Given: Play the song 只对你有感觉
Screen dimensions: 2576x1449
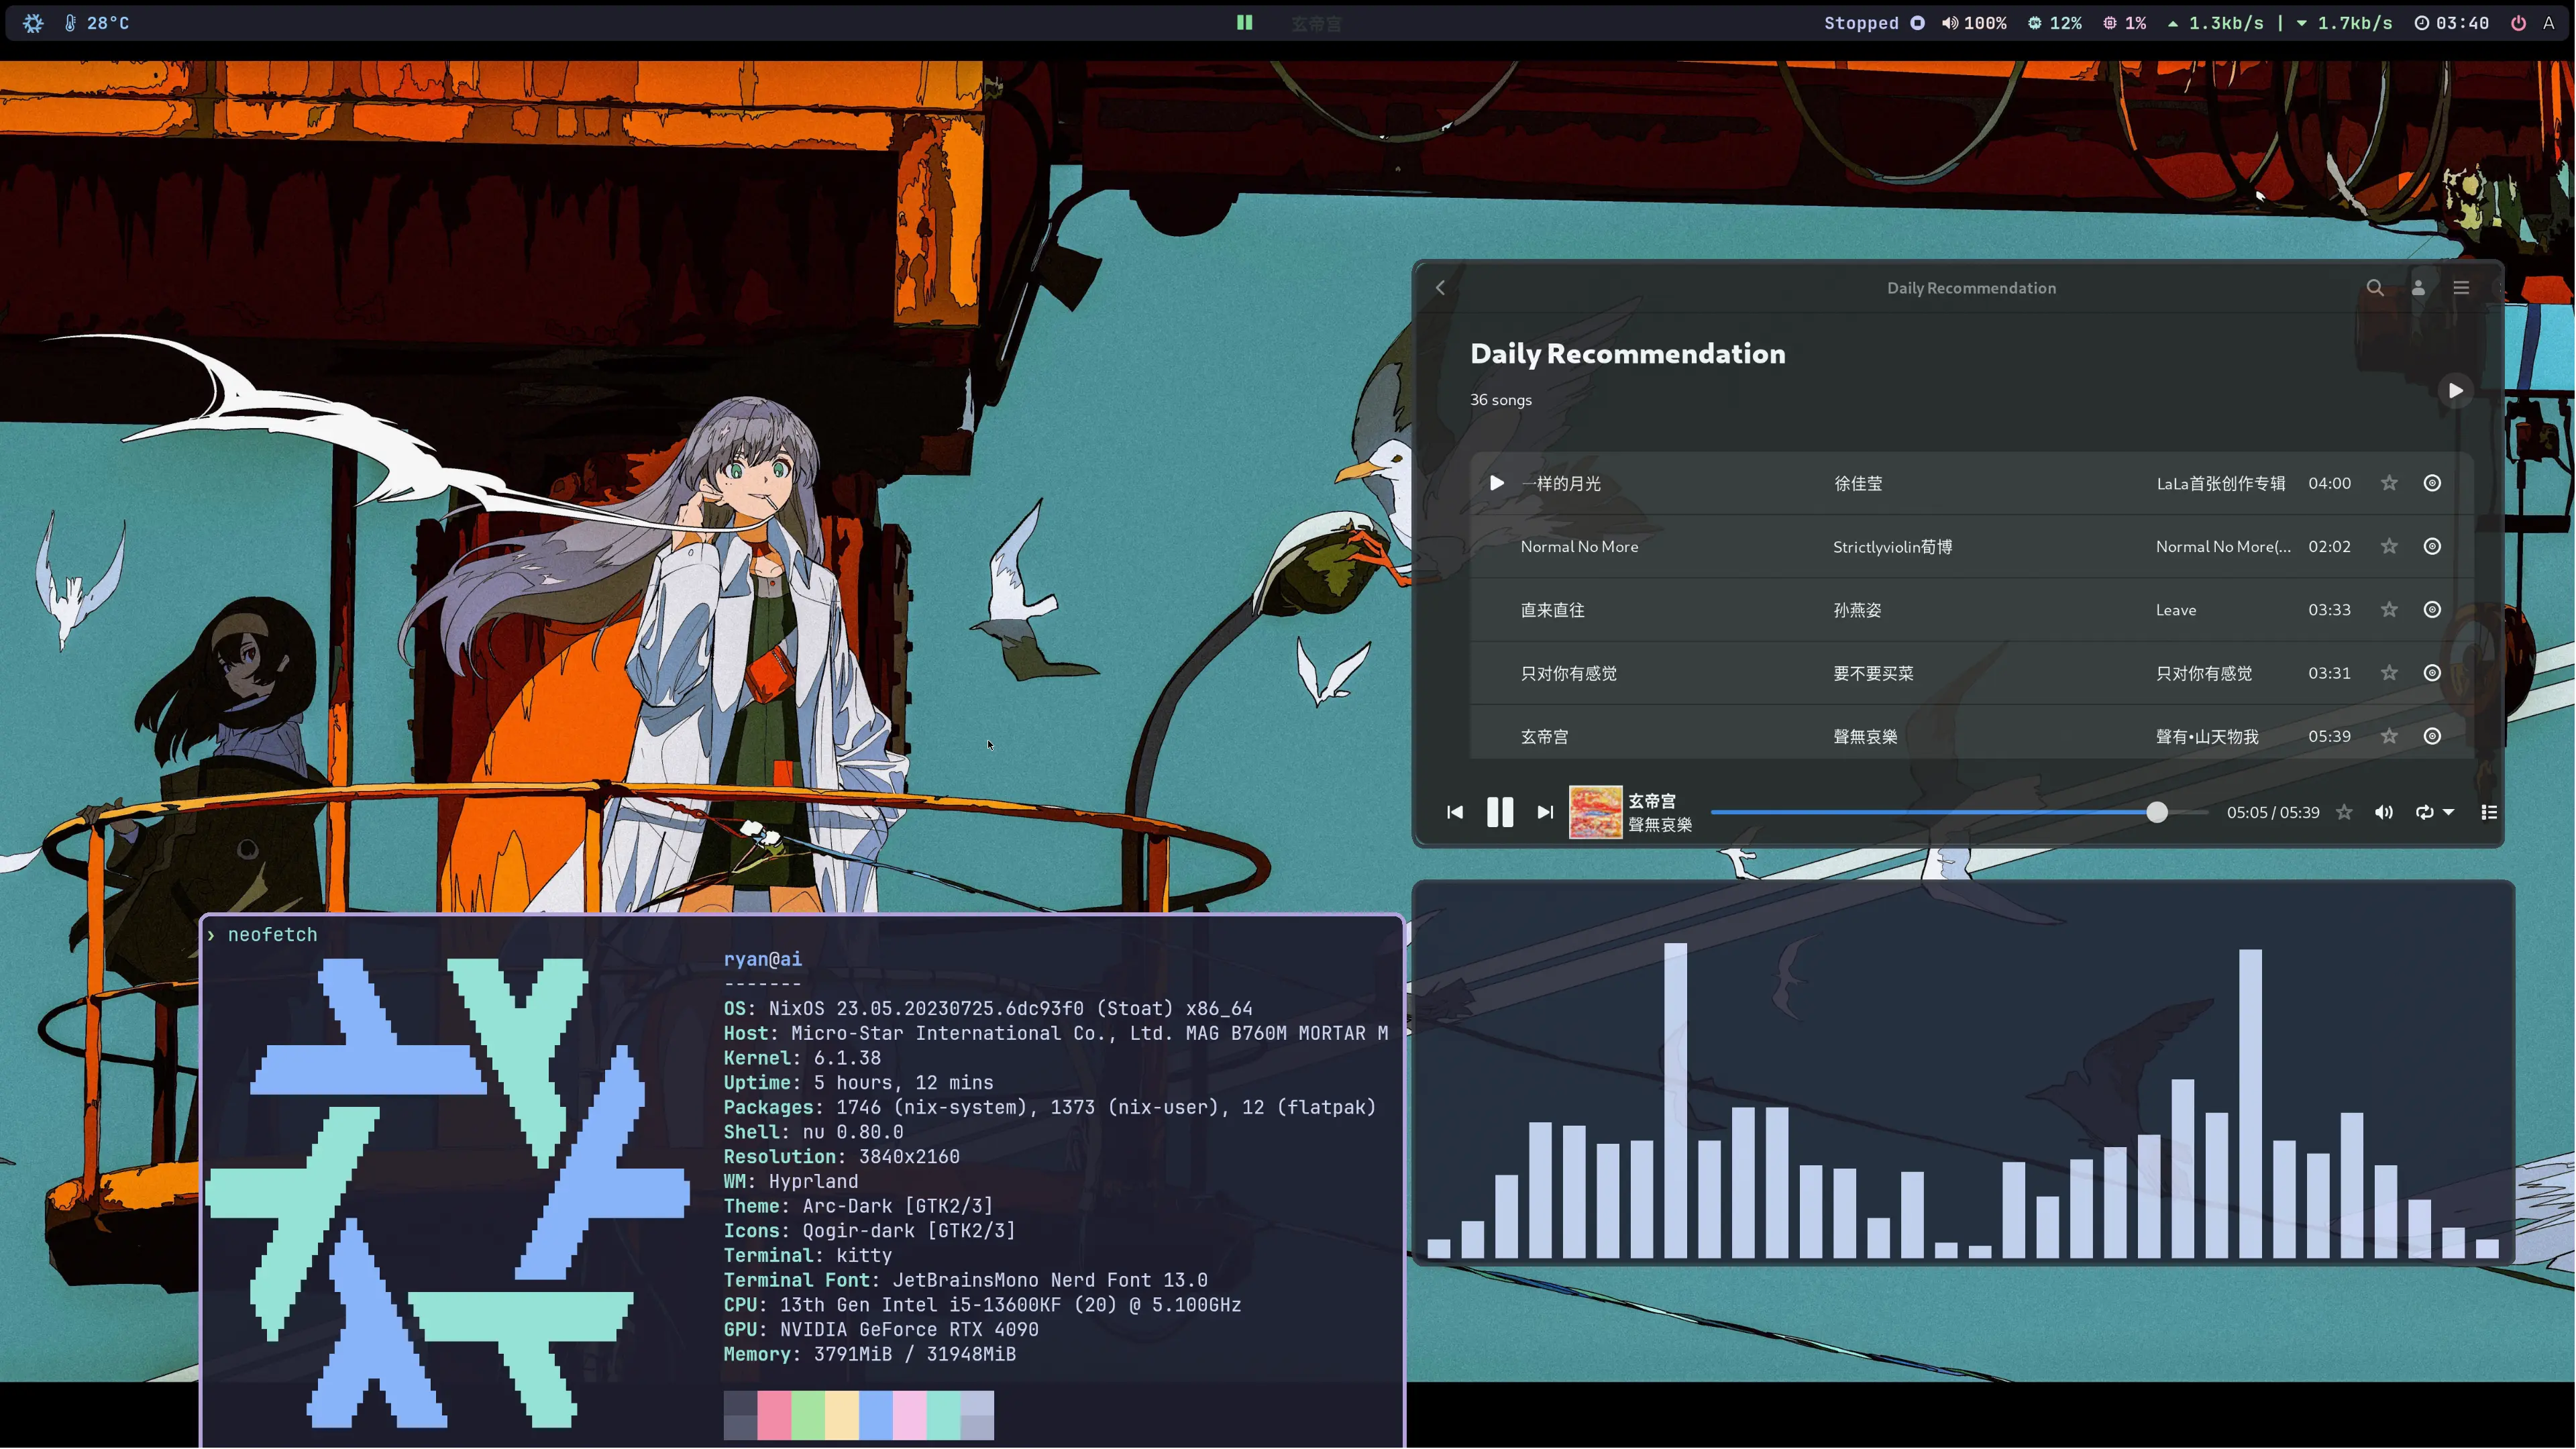Looking at the screenshot, I should 1568,673.
